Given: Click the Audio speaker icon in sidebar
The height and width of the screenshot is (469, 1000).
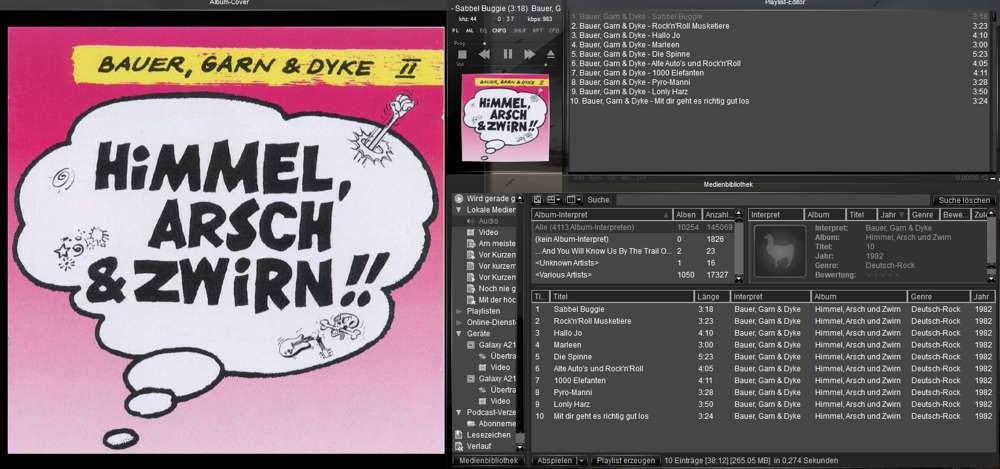Looking at the screenshot, I should click(x=470, y=221).
